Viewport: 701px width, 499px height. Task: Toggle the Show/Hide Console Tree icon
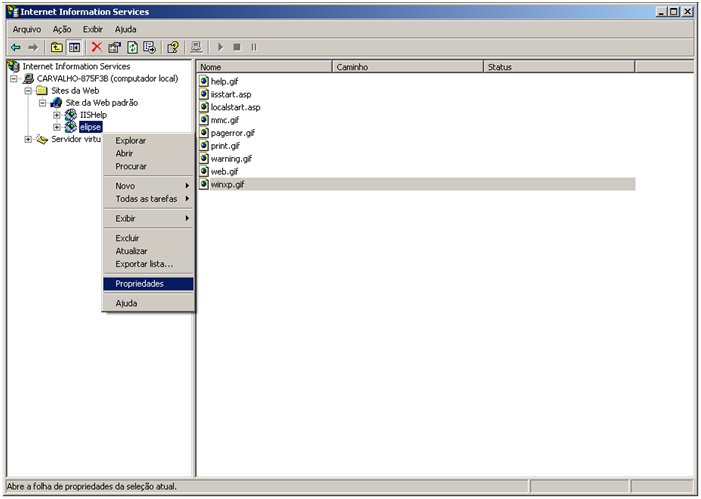(75, 47)
